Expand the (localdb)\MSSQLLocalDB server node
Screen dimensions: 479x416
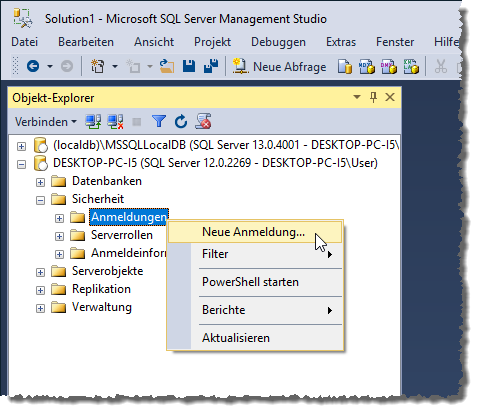click(x=21, y=146)
